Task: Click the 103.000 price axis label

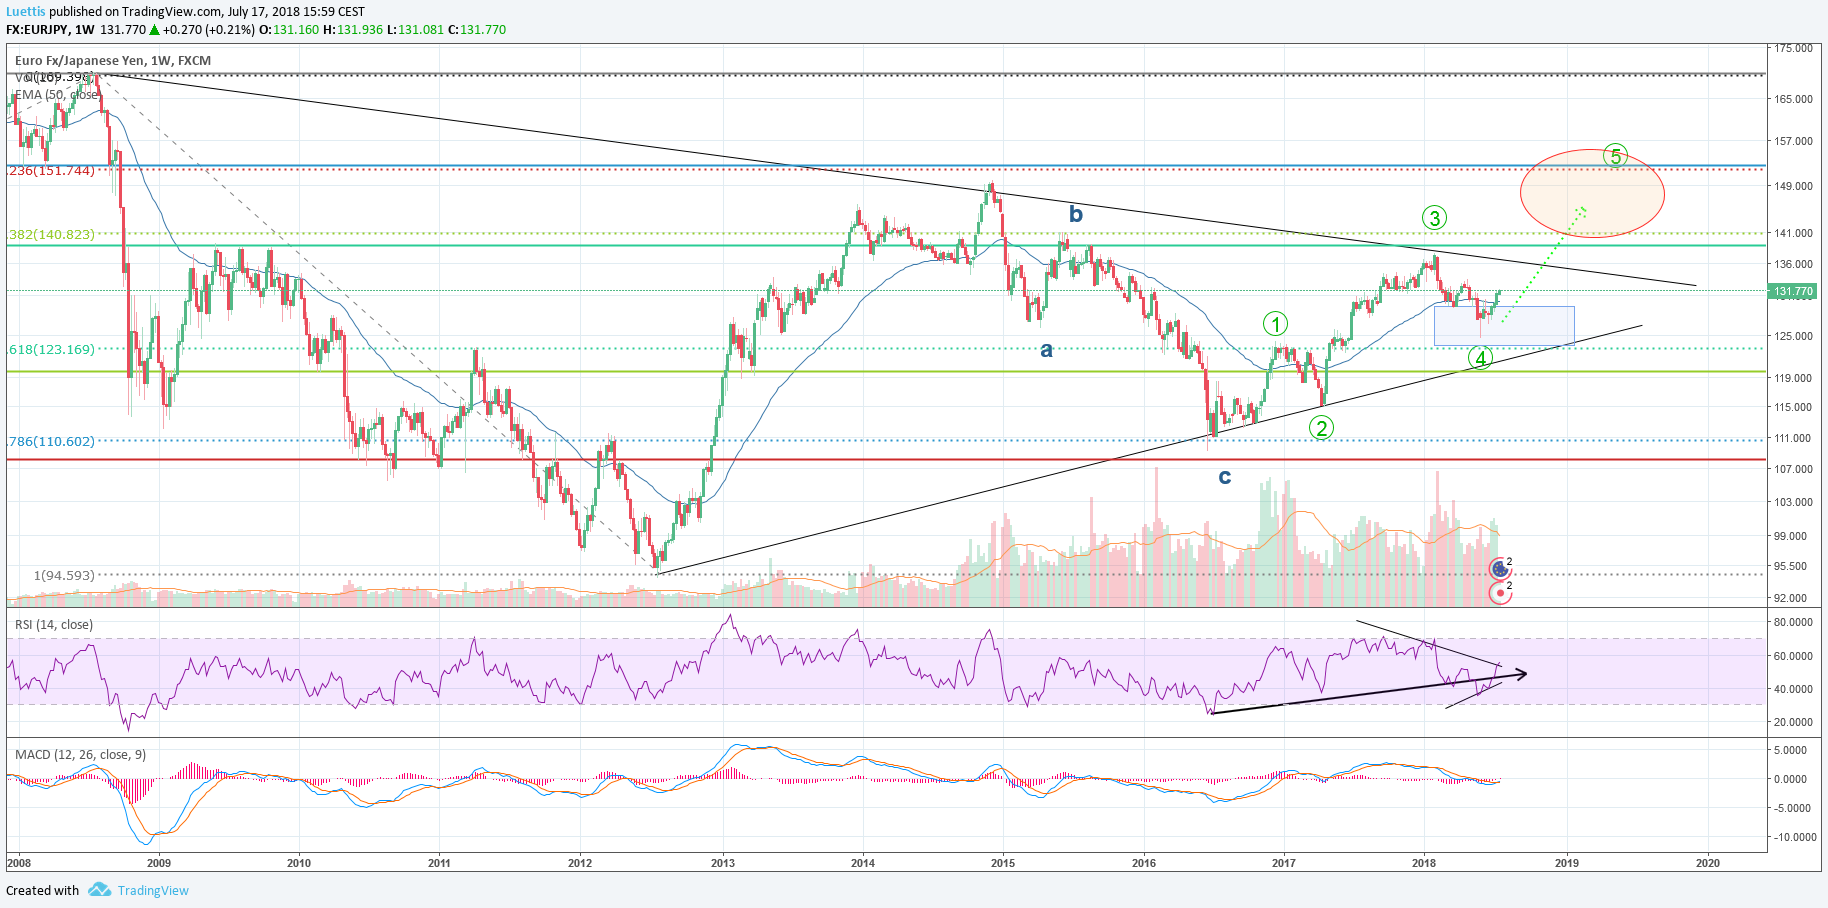Action: pos(1793,502)
